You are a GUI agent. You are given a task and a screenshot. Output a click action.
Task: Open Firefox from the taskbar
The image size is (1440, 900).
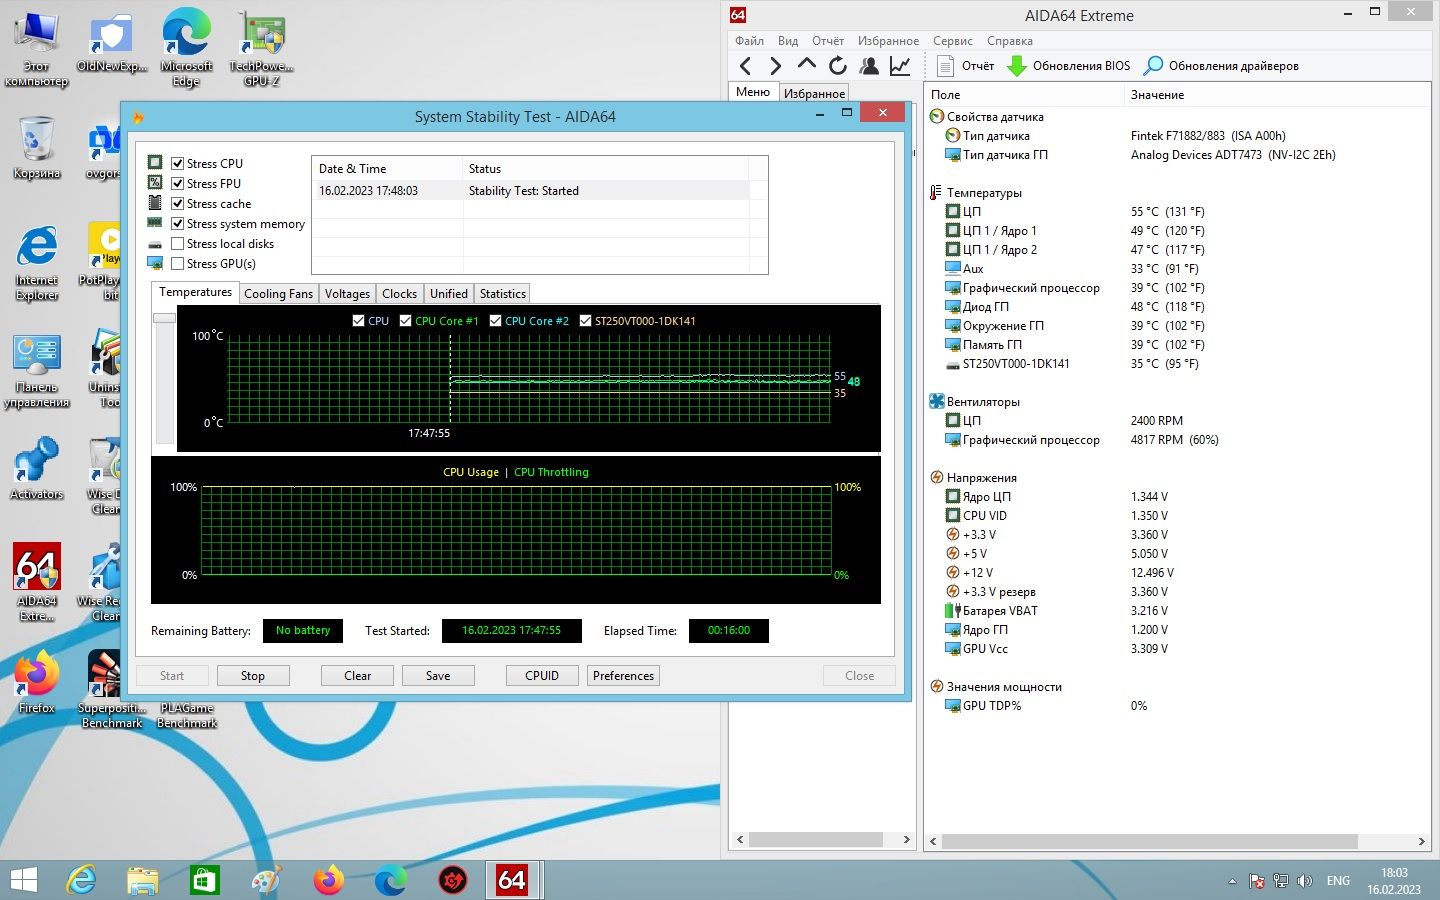[328, 880]
